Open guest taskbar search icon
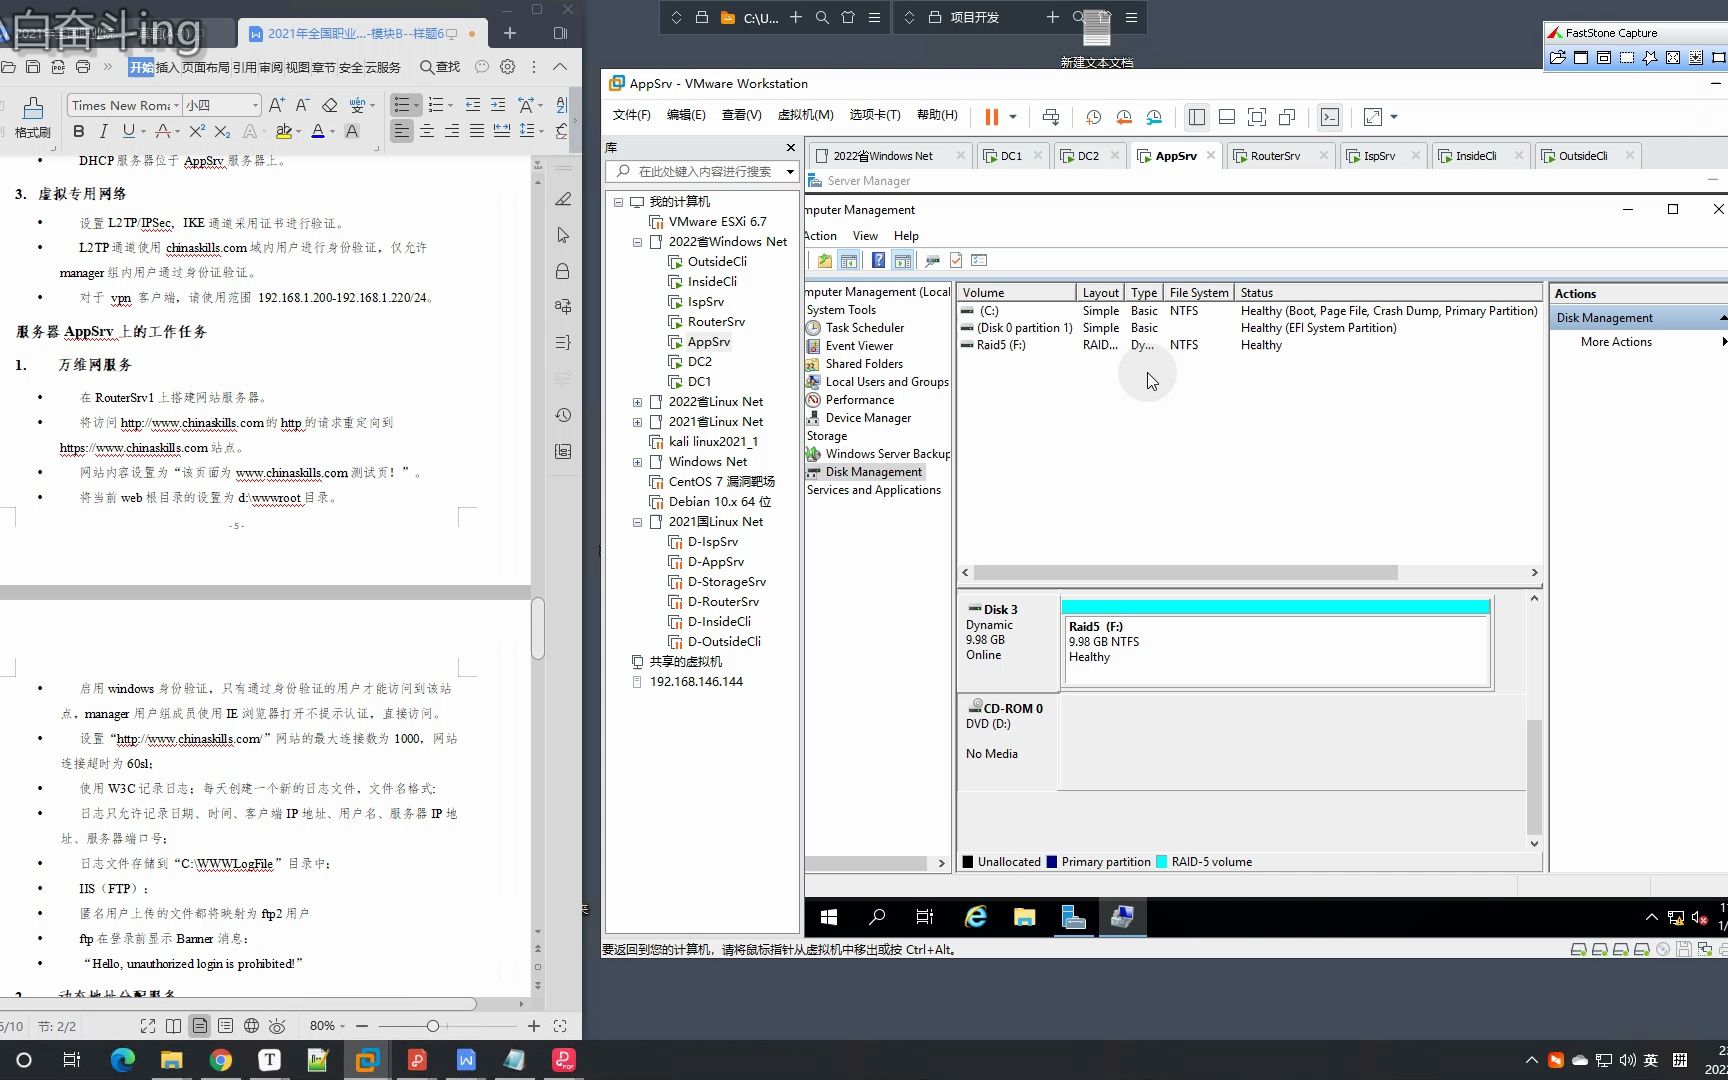This screenshot has width=1728, height=1080. tap(877, 917)
